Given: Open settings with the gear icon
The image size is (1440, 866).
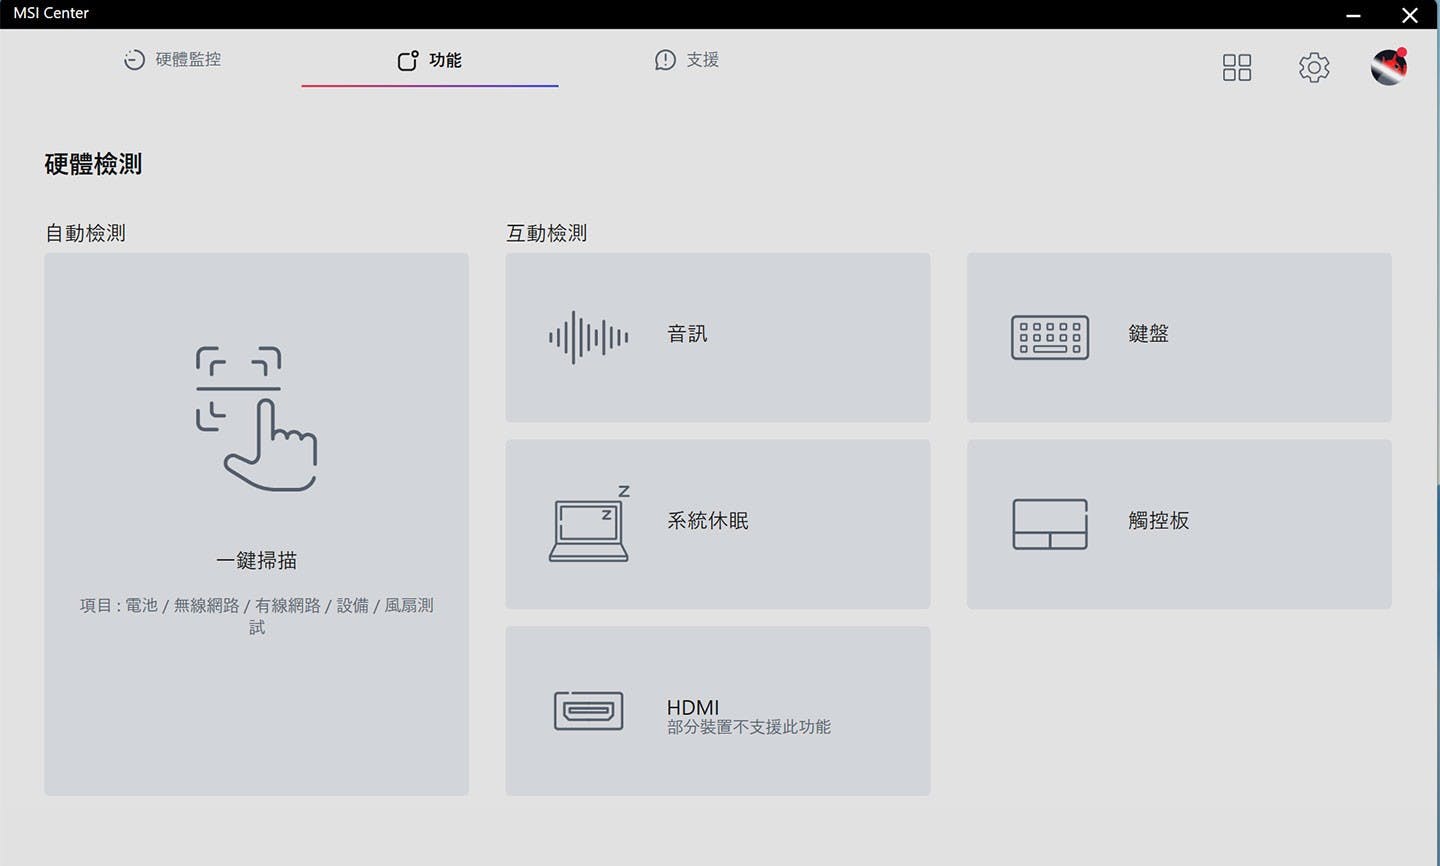Looking at the screenshot, I should click(x=1313, y=67).
